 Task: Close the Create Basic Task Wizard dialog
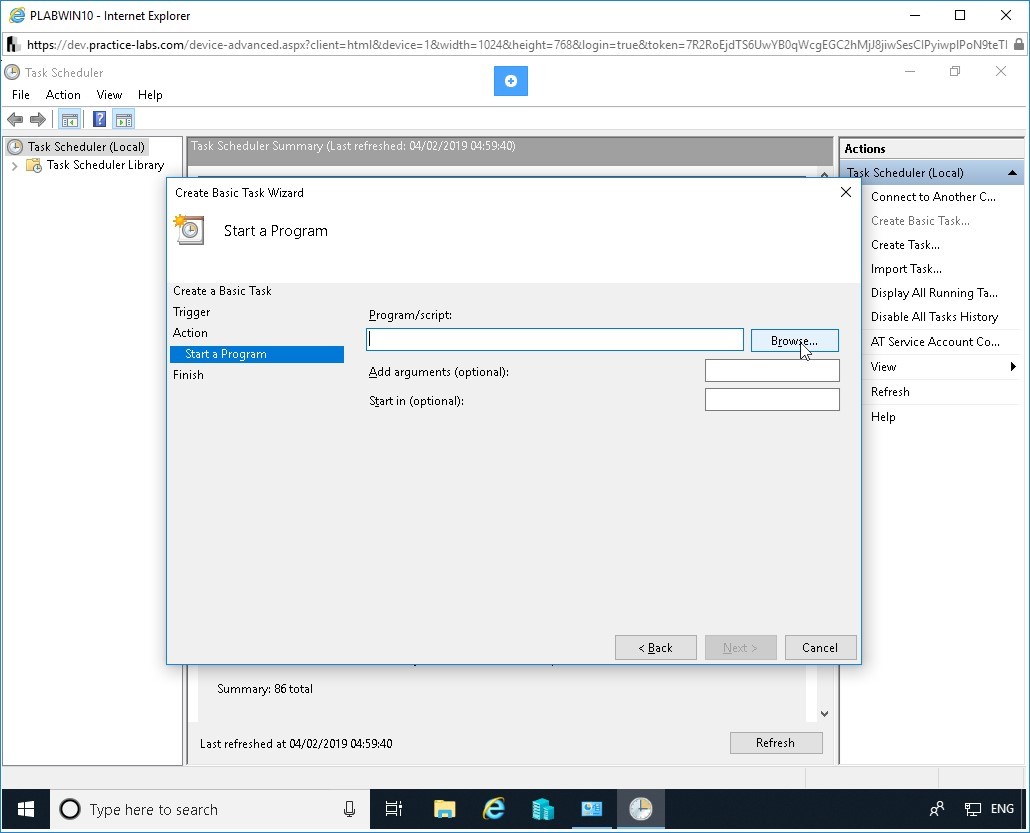(x=846, y=192)
